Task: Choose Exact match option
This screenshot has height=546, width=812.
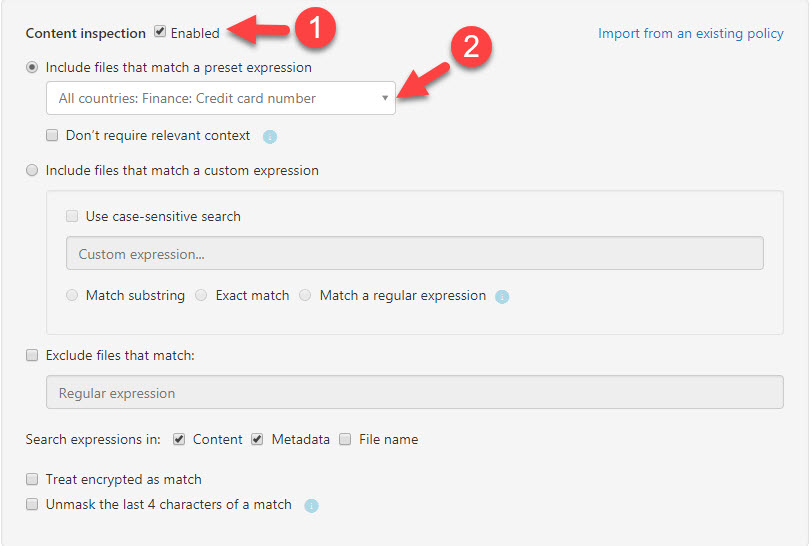Action: coord(201,295)
